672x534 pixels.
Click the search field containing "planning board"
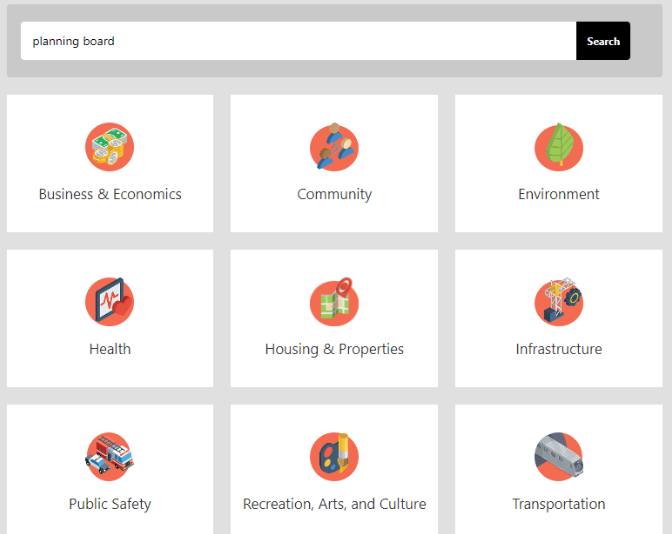pyautogui.click(x=298, y=41)
